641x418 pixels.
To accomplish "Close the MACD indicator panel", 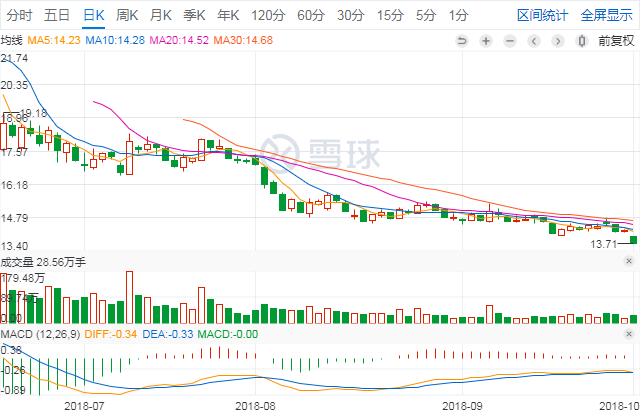I will coord(629,334).
